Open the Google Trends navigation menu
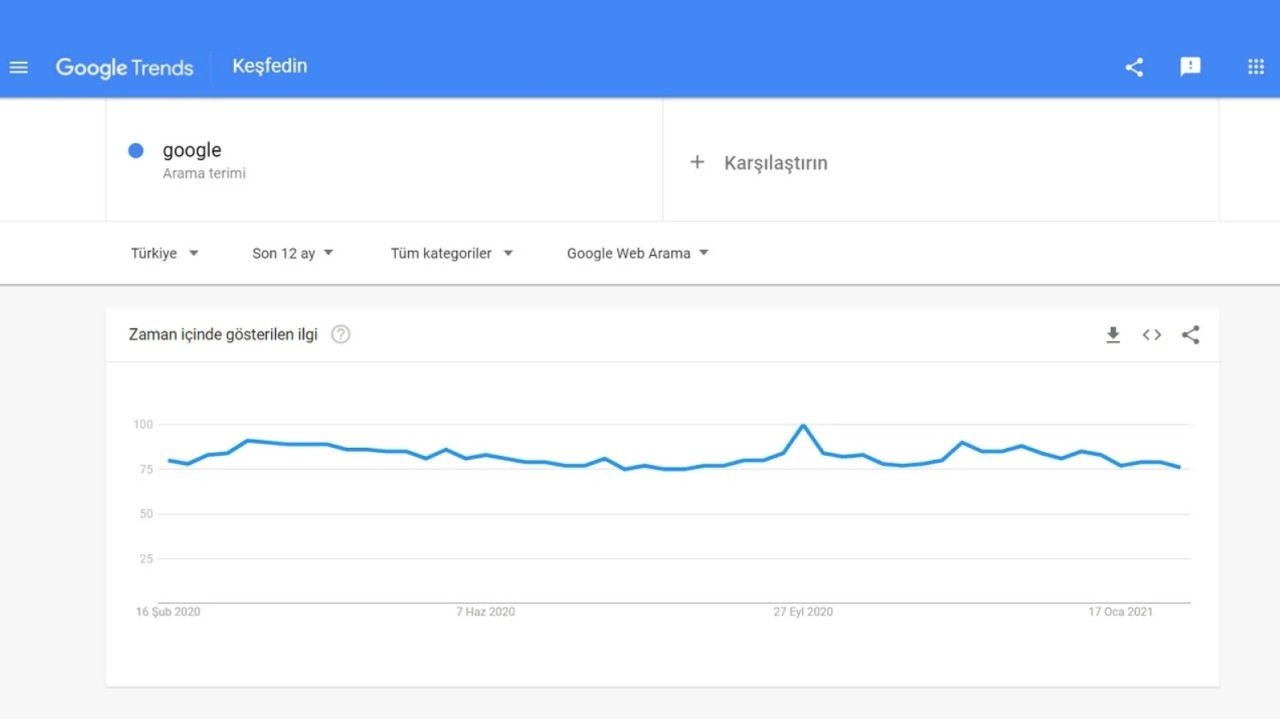This screenshot has height=719, width=1280. click(x=18, y=67)
